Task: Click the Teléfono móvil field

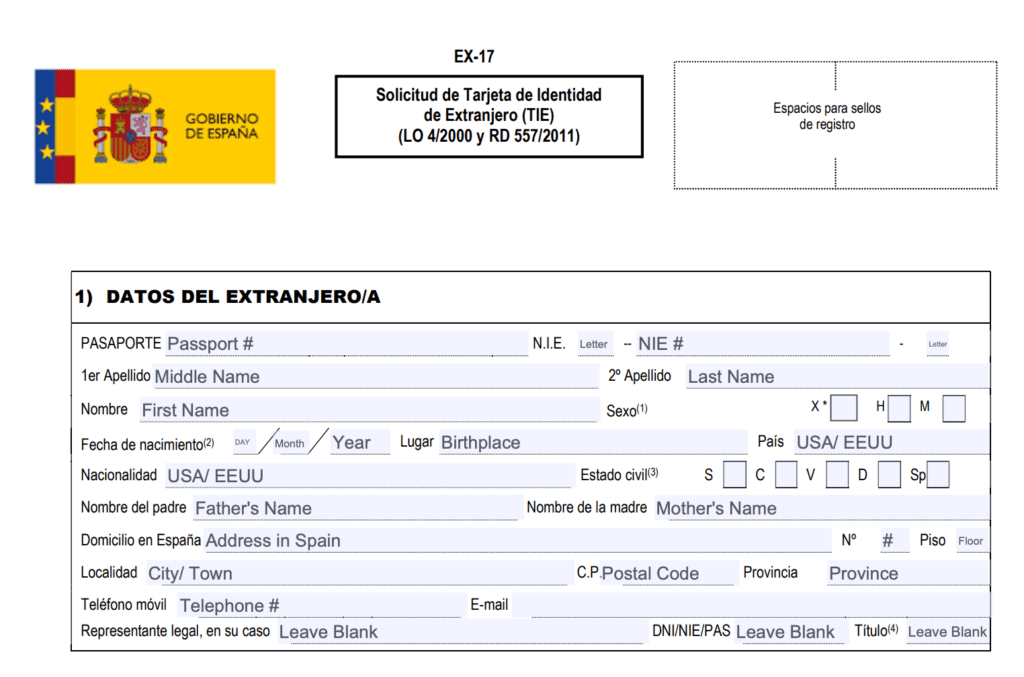Action: pos(318,605)
